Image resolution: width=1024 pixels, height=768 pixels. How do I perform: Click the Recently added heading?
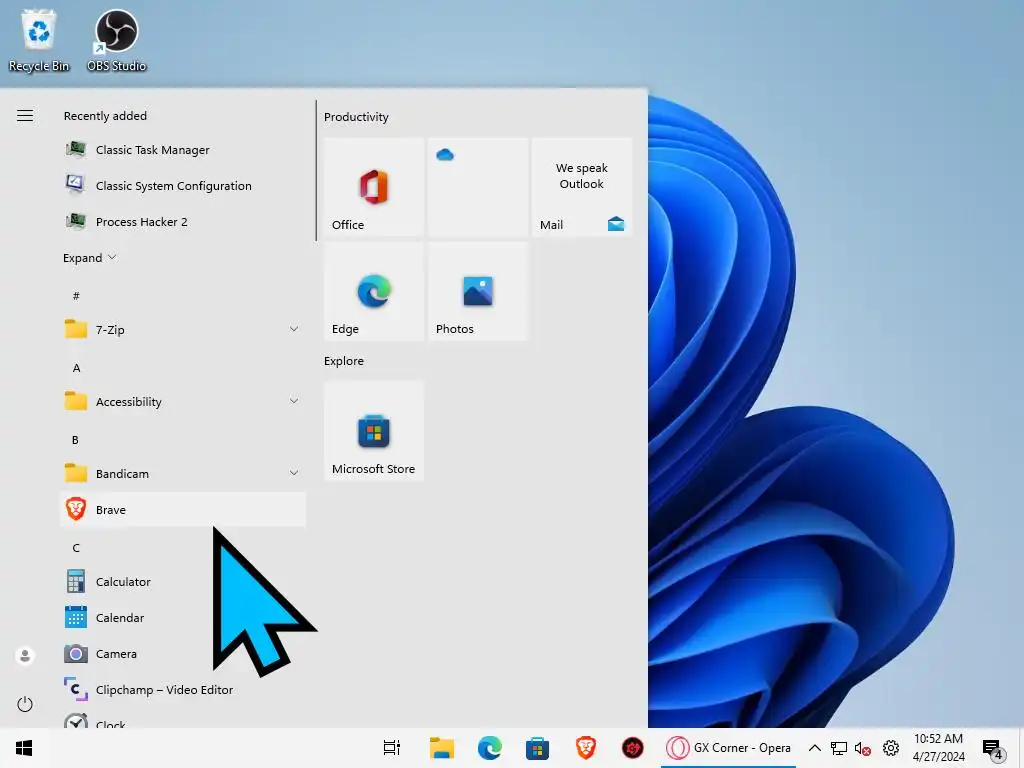tap(105, 116)
